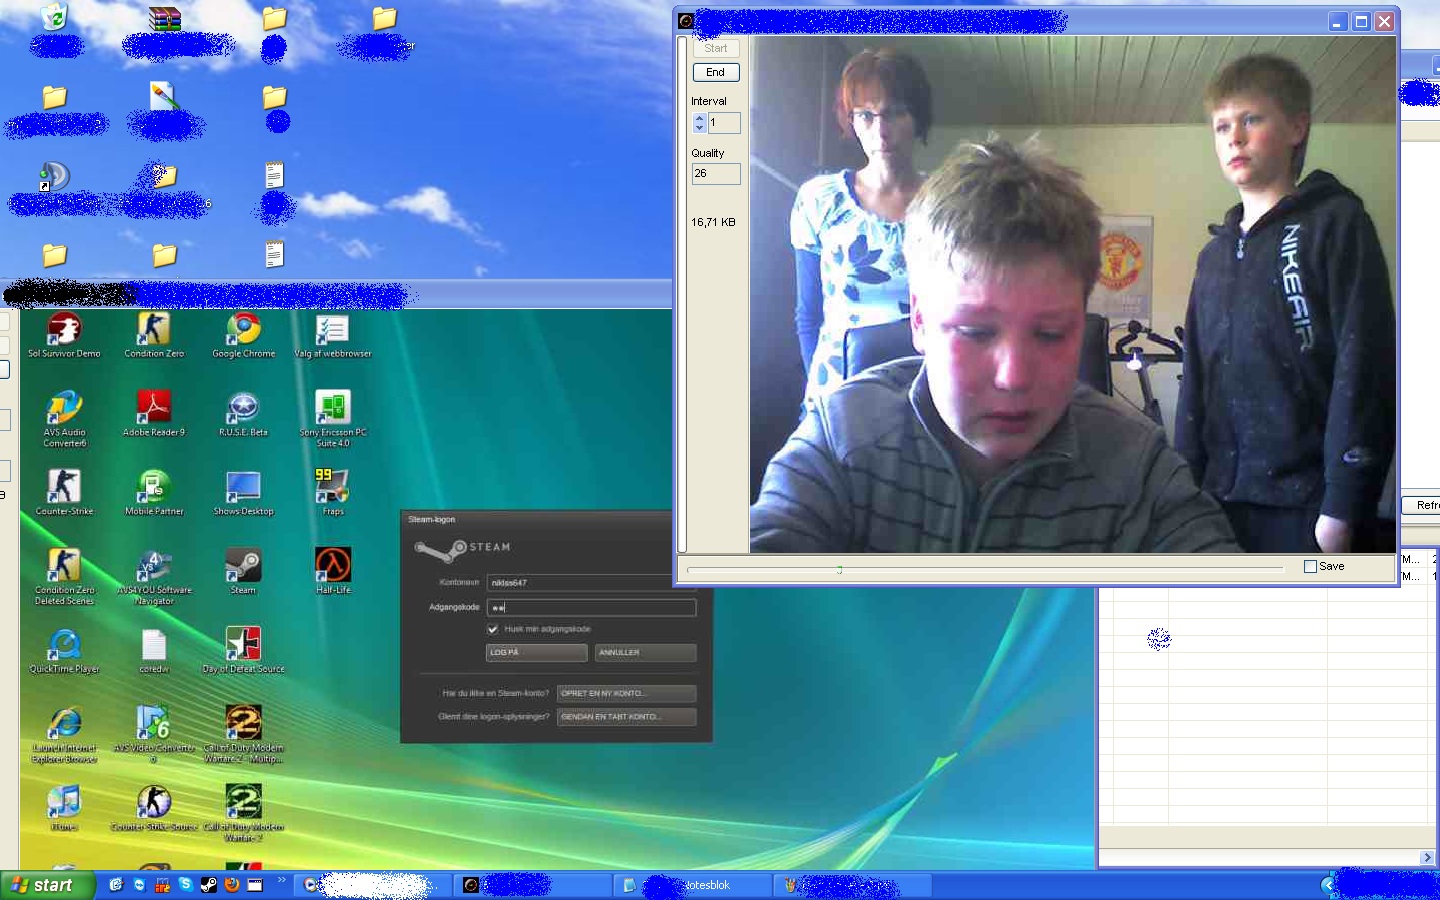Uncheck the Husk min adgangskode checkbox
Image resolution: width=1440 pixels, height=900 pixels.
pyautogui.click(x=493, y=629)
